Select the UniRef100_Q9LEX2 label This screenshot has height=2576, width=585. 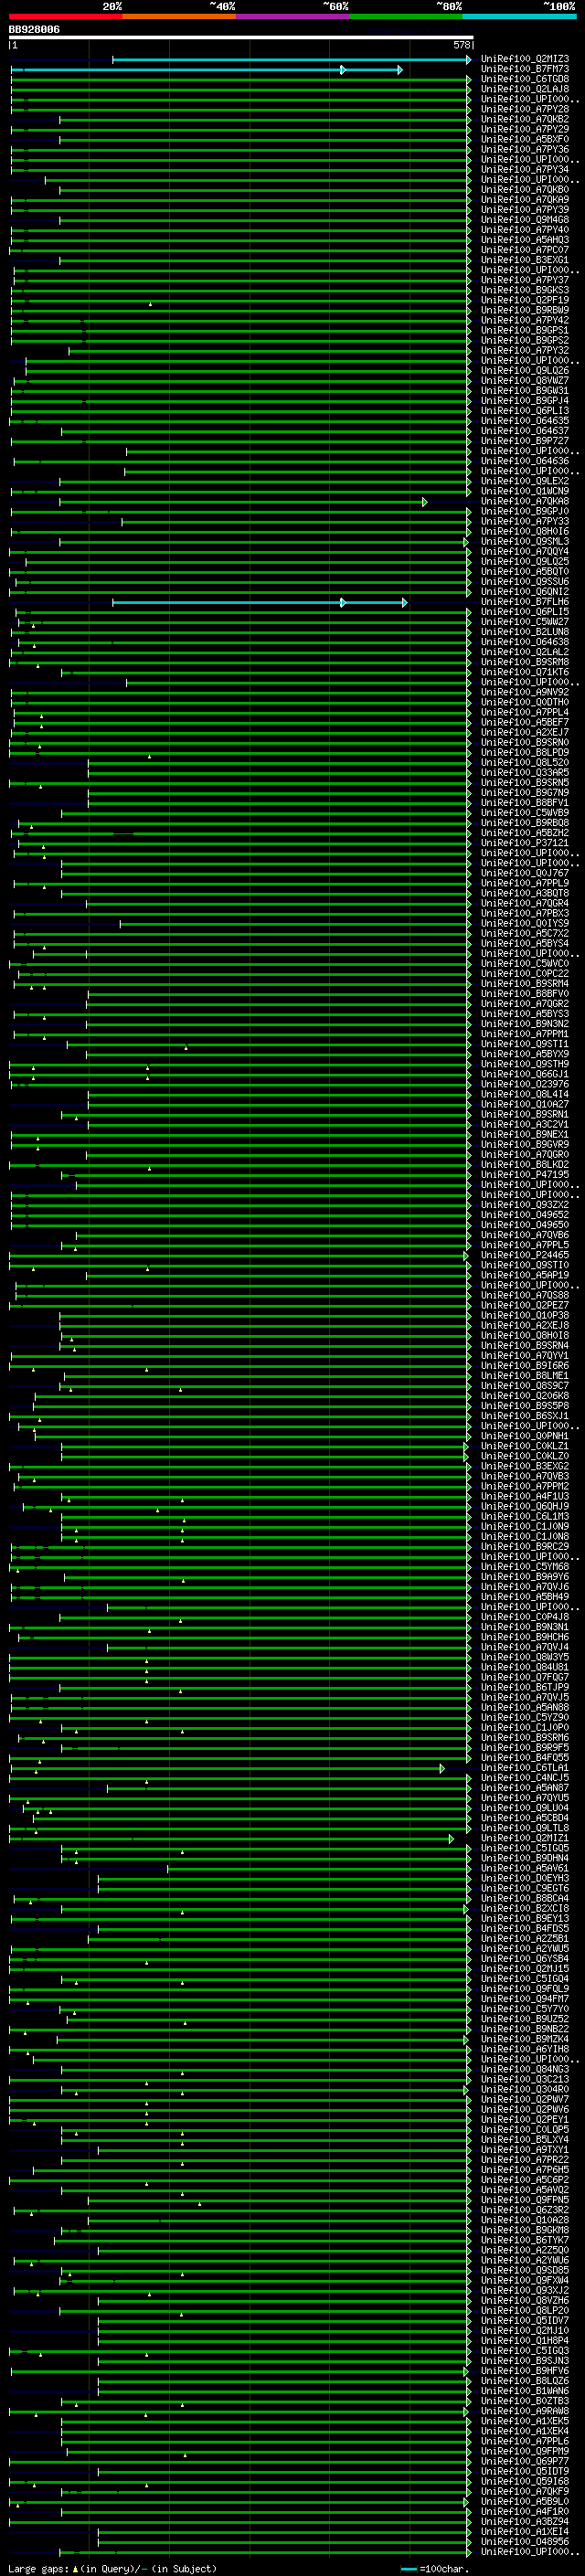pyautogui.click(x=525, y=481)
